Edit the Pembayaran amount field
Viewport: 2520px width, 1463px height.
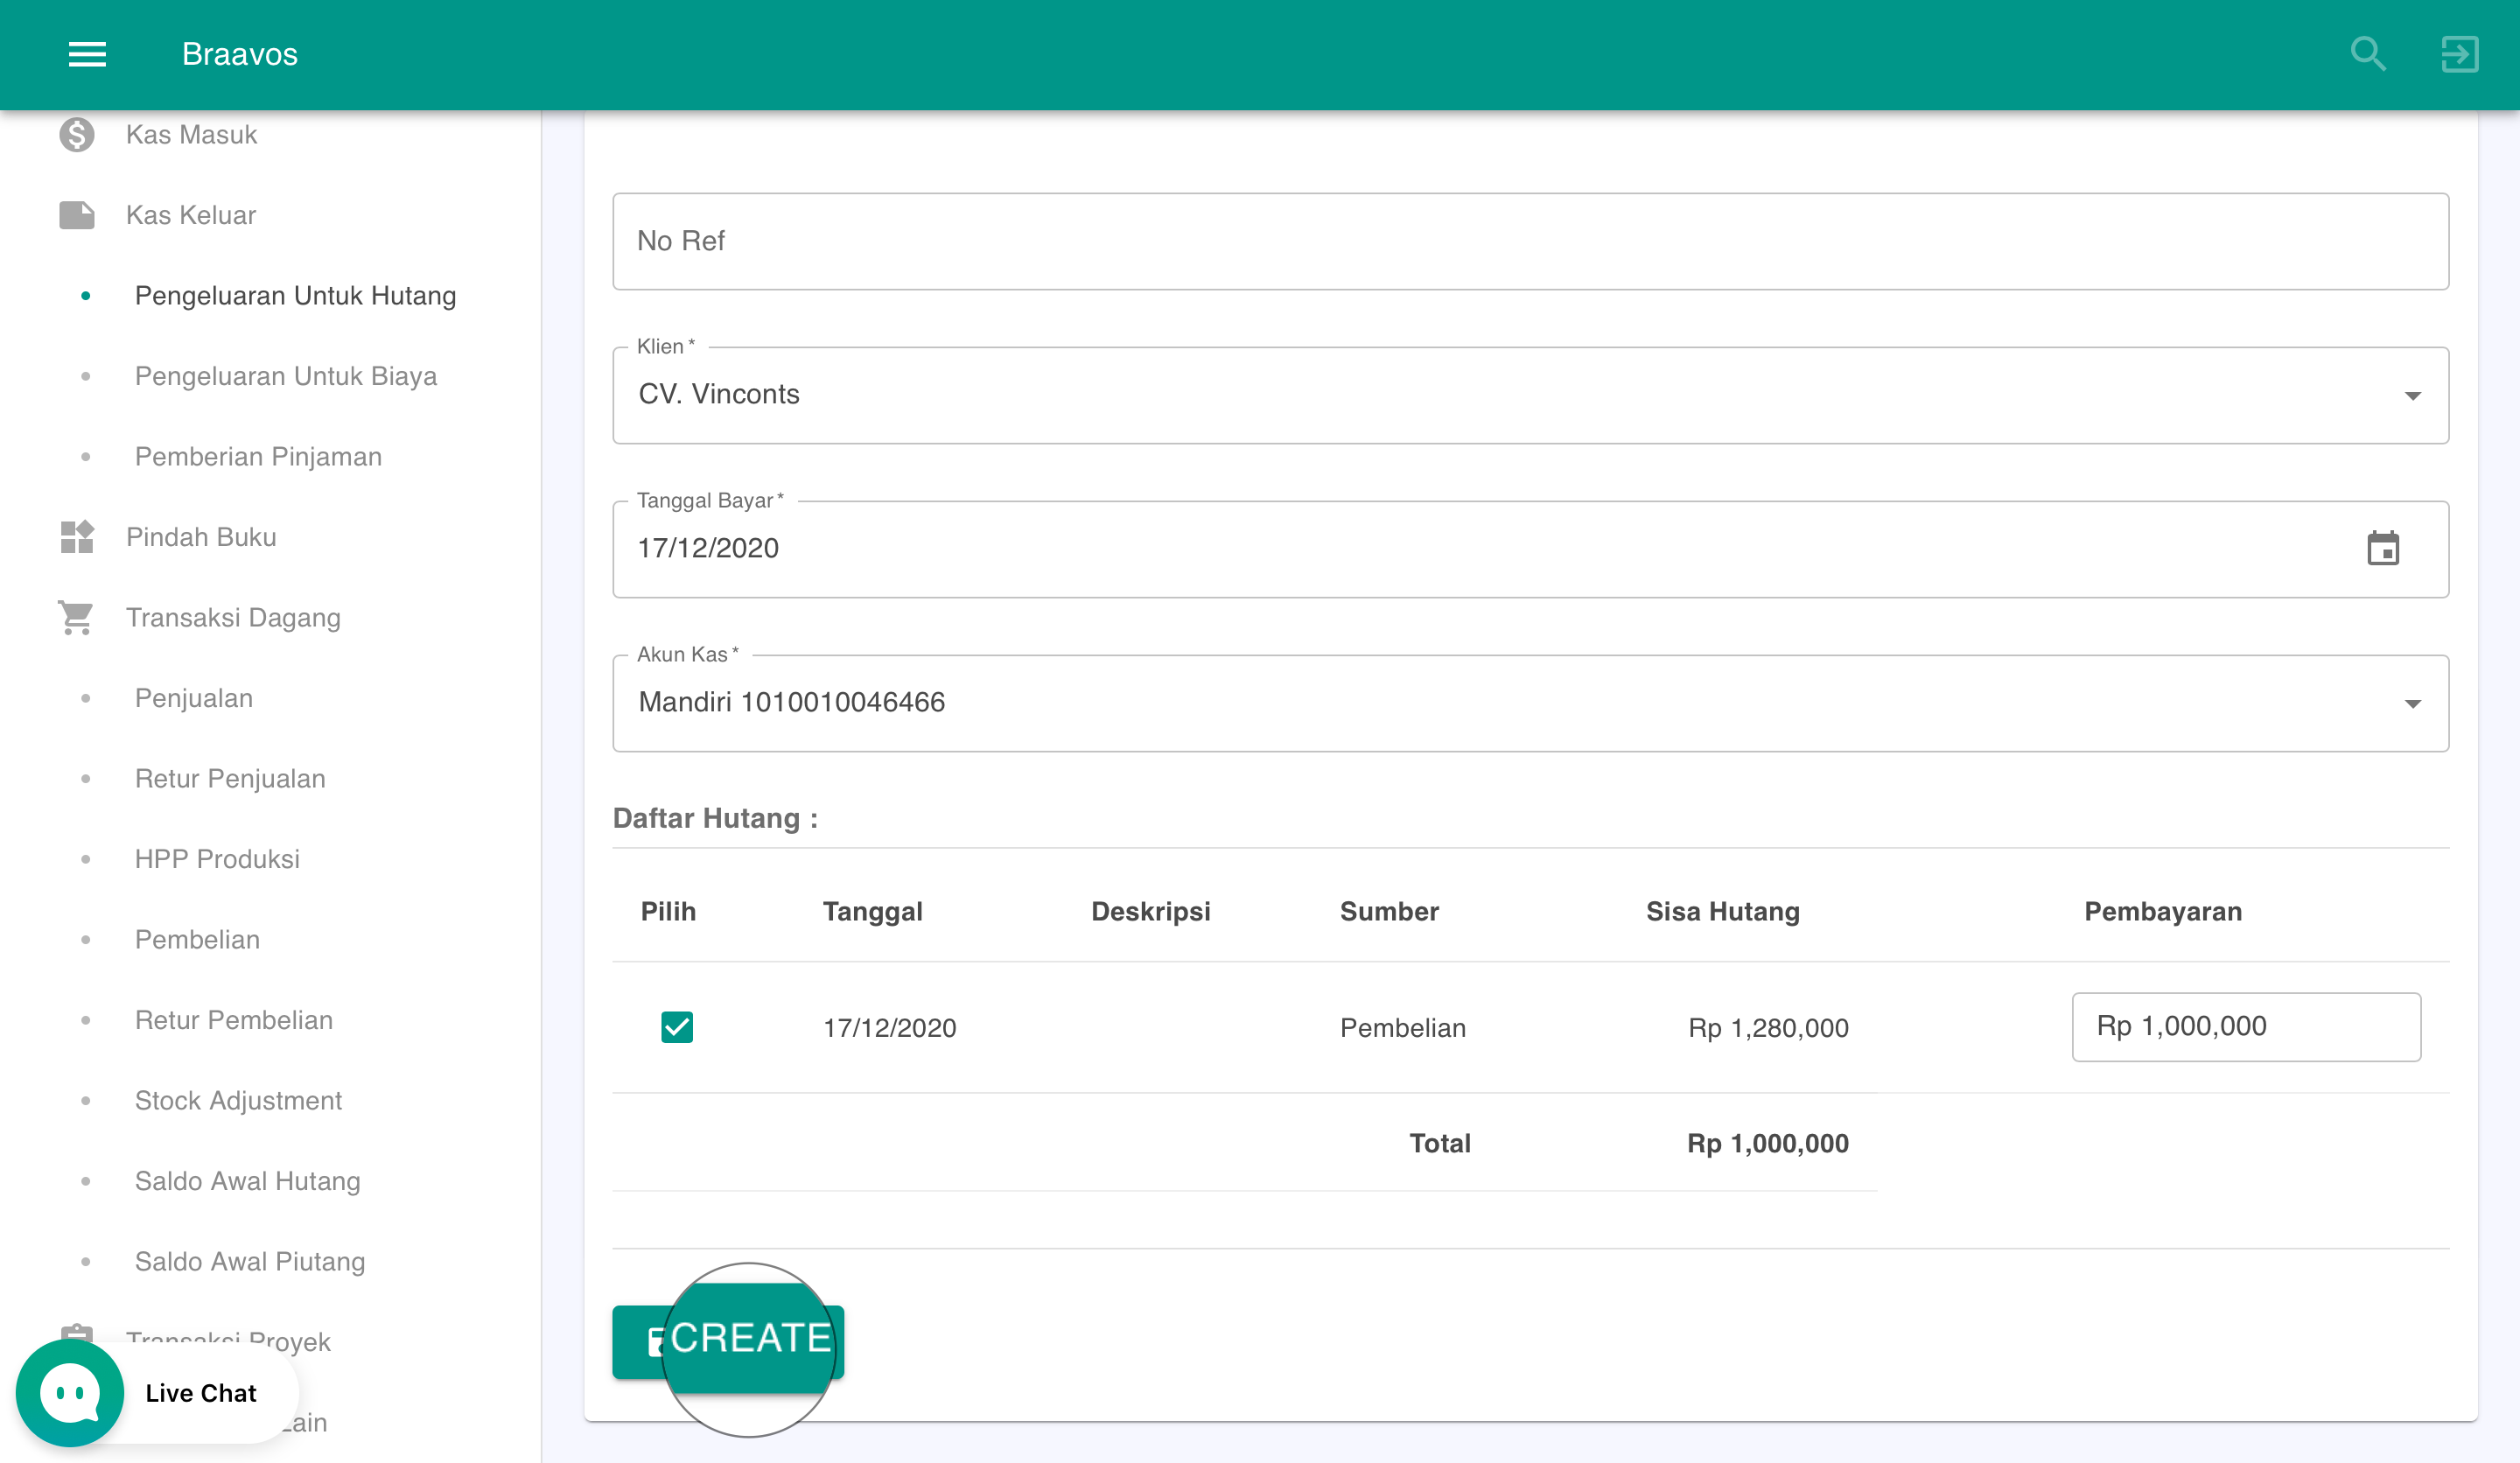(x=2245, y=1027)
